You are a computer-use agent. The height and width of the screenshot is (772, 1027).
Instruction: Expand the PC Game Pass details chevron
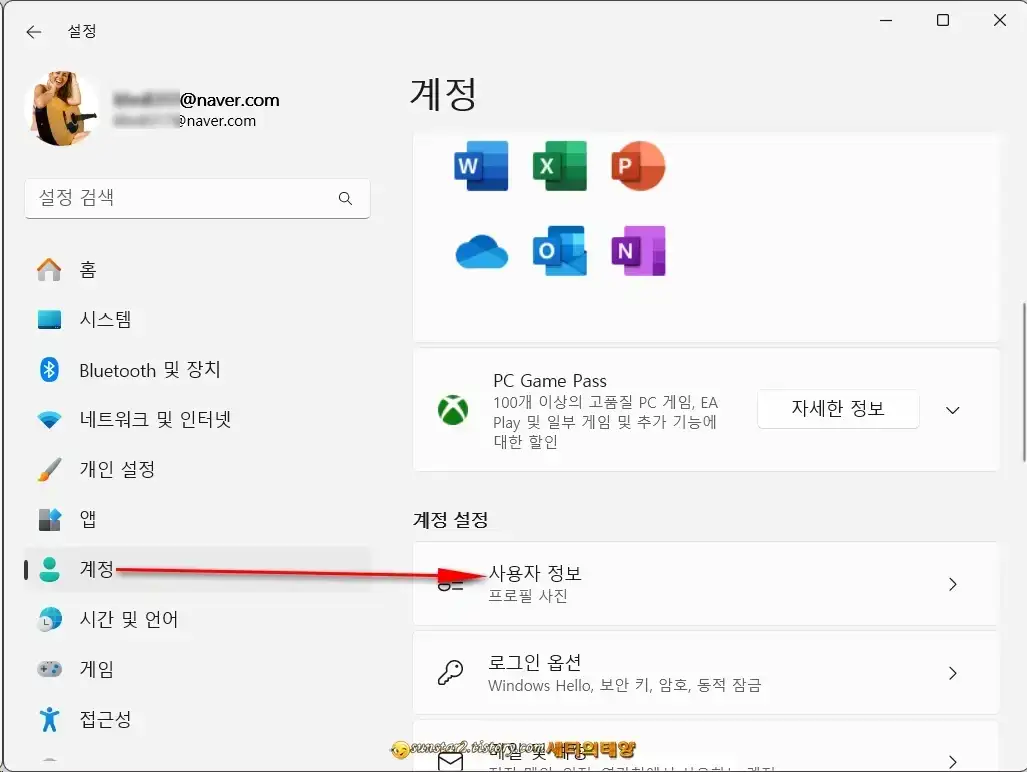tap(952, 410)
